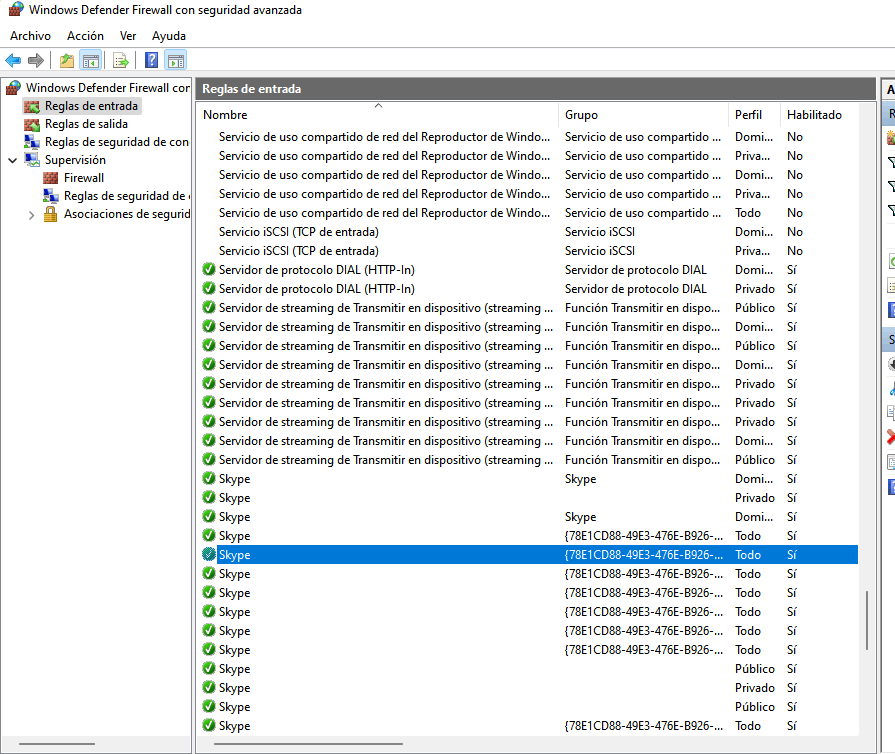Collapse the Supervisión tree node
Viewport: 895px width, 754px height.
tap(13, 160)
